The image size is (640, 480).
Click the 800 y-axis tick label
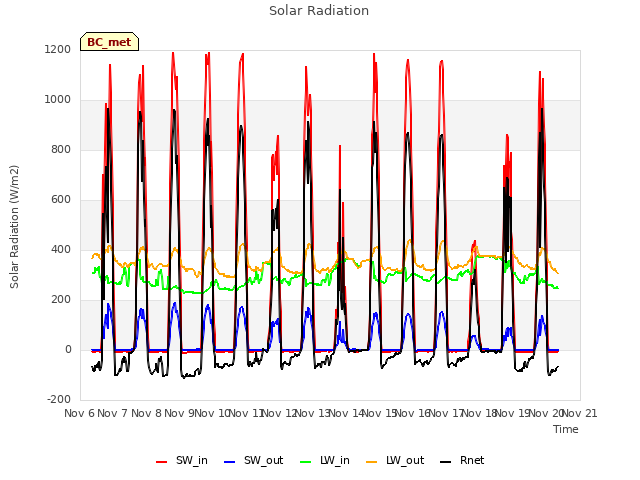pyautogui.click(x=61, y=149)
